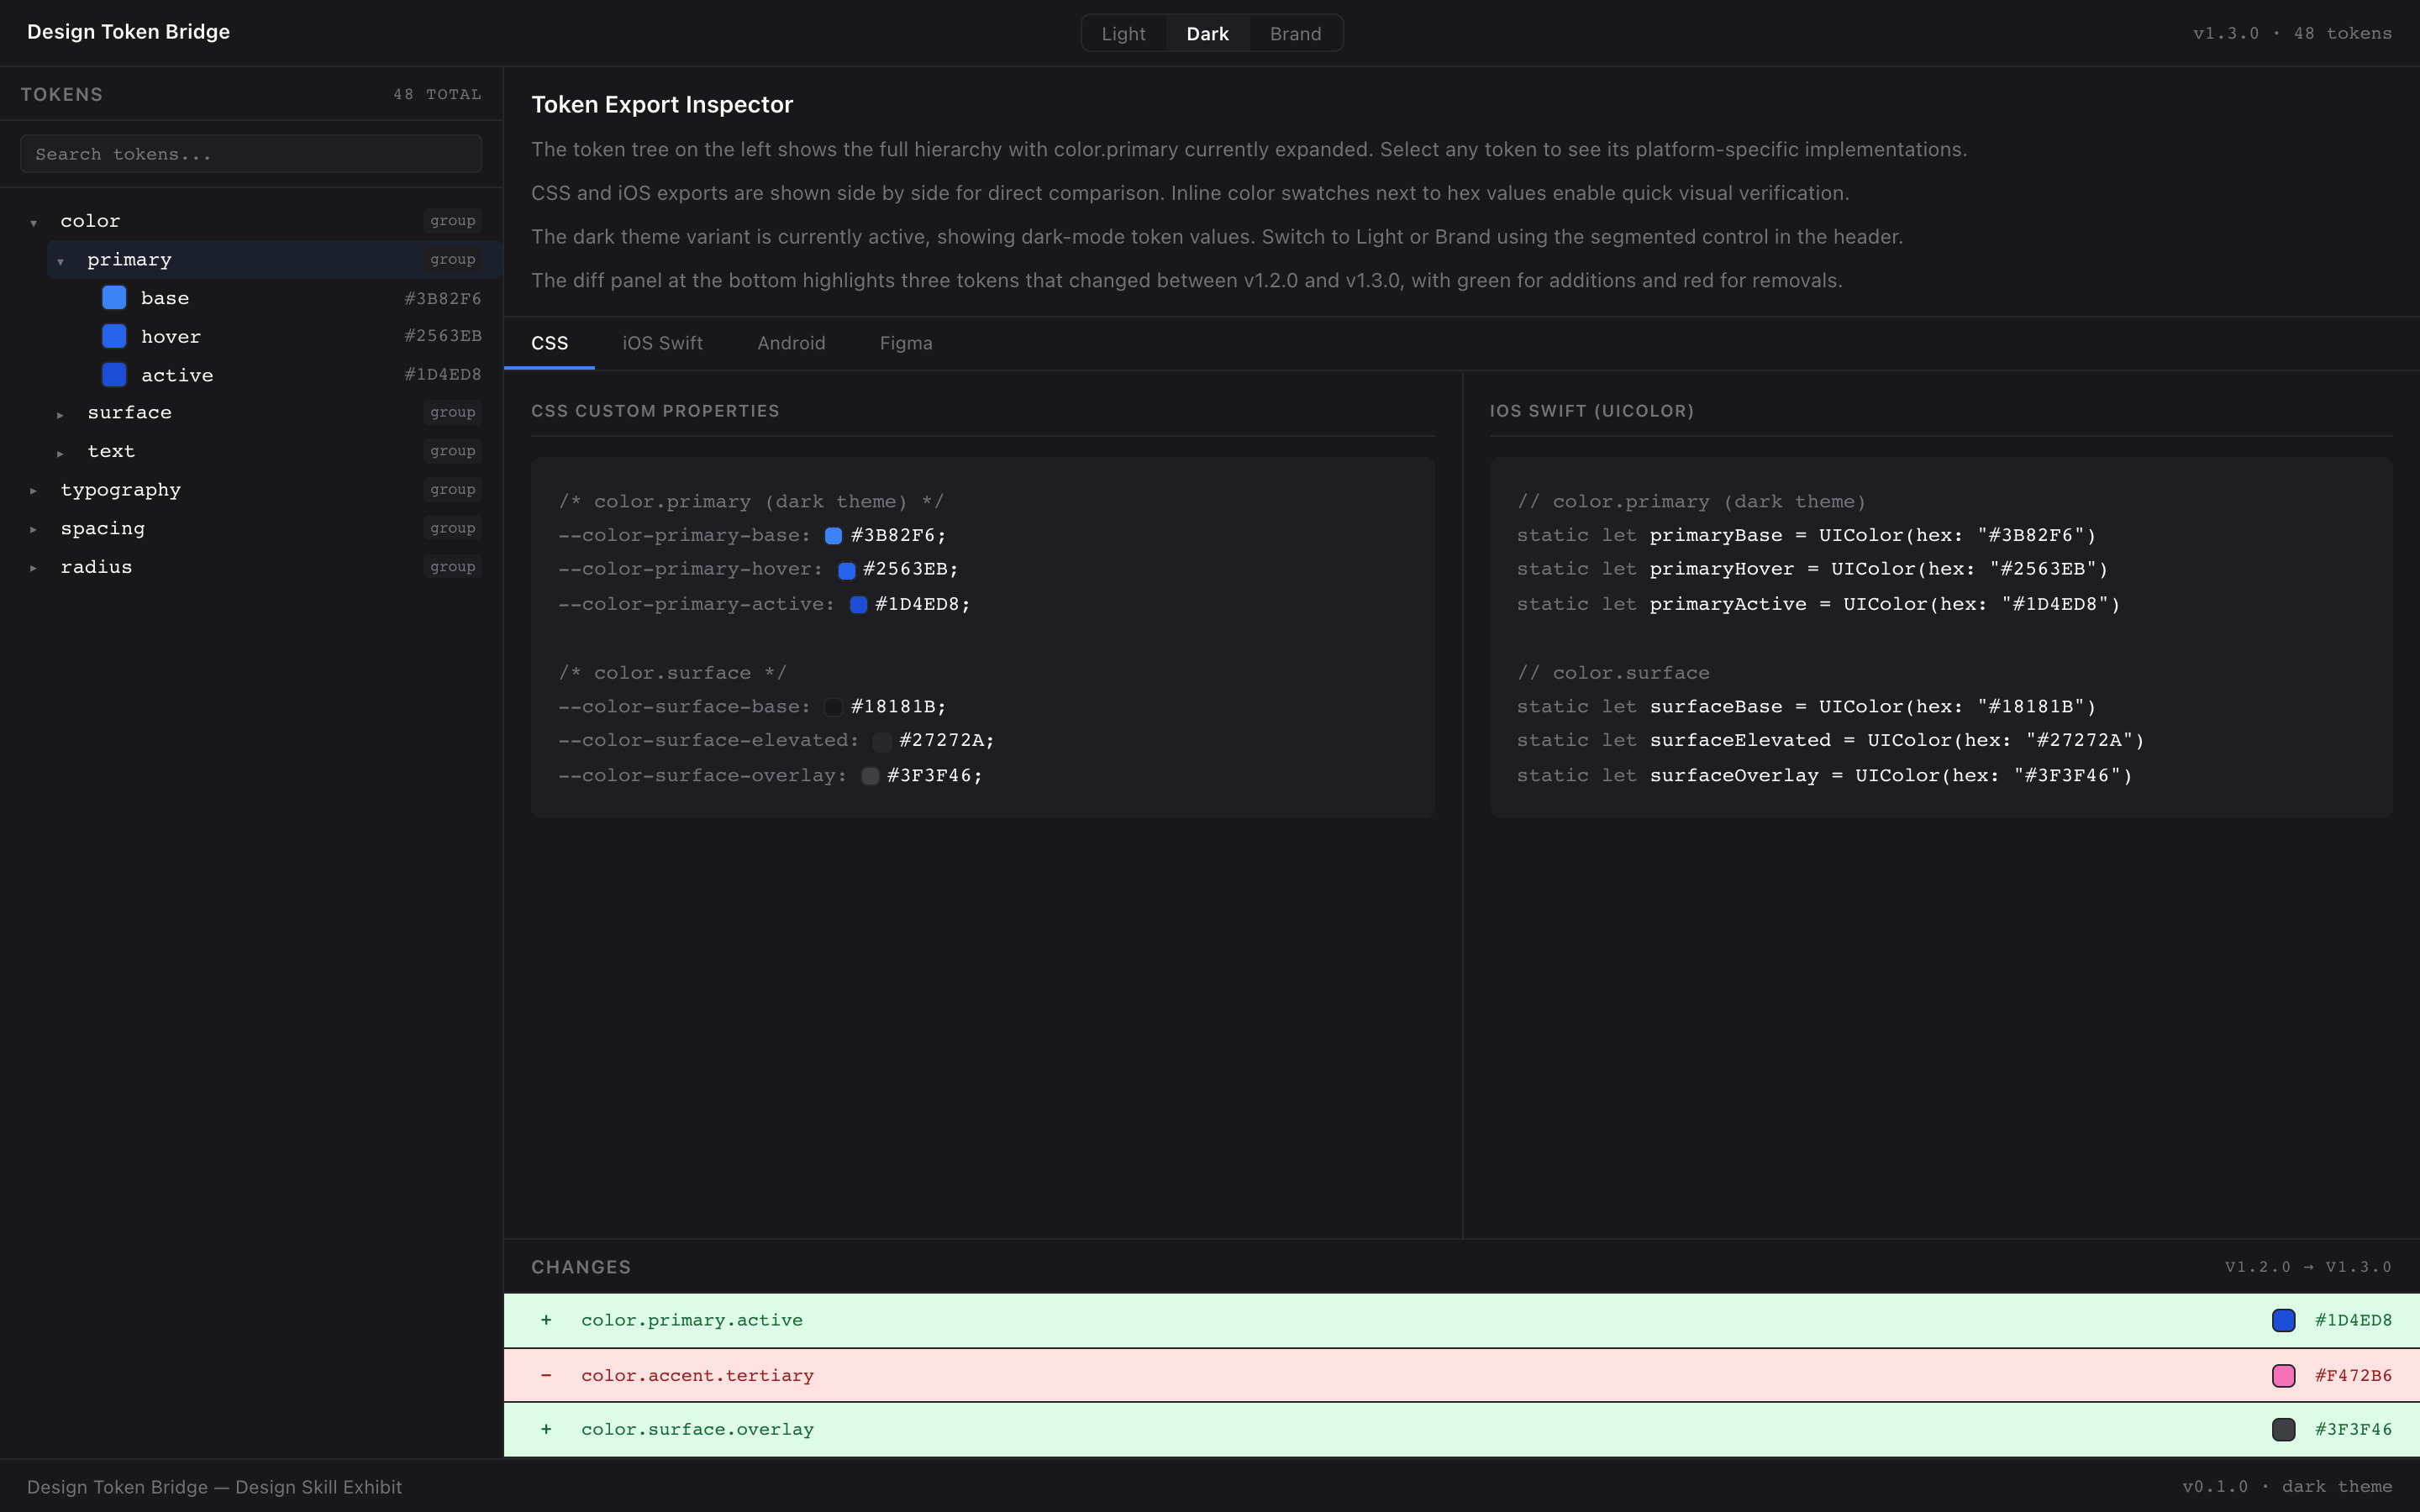Click the active token swatch in sidebar tree
This screenshot has height=1512, width=2420.
114,375
